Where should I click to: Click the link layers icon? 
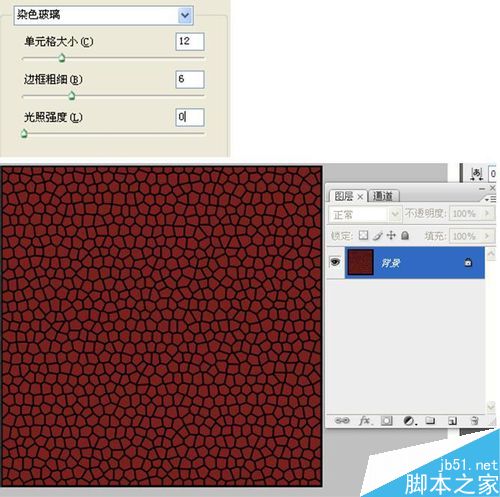pyautogui.click(x=342, y=421)
